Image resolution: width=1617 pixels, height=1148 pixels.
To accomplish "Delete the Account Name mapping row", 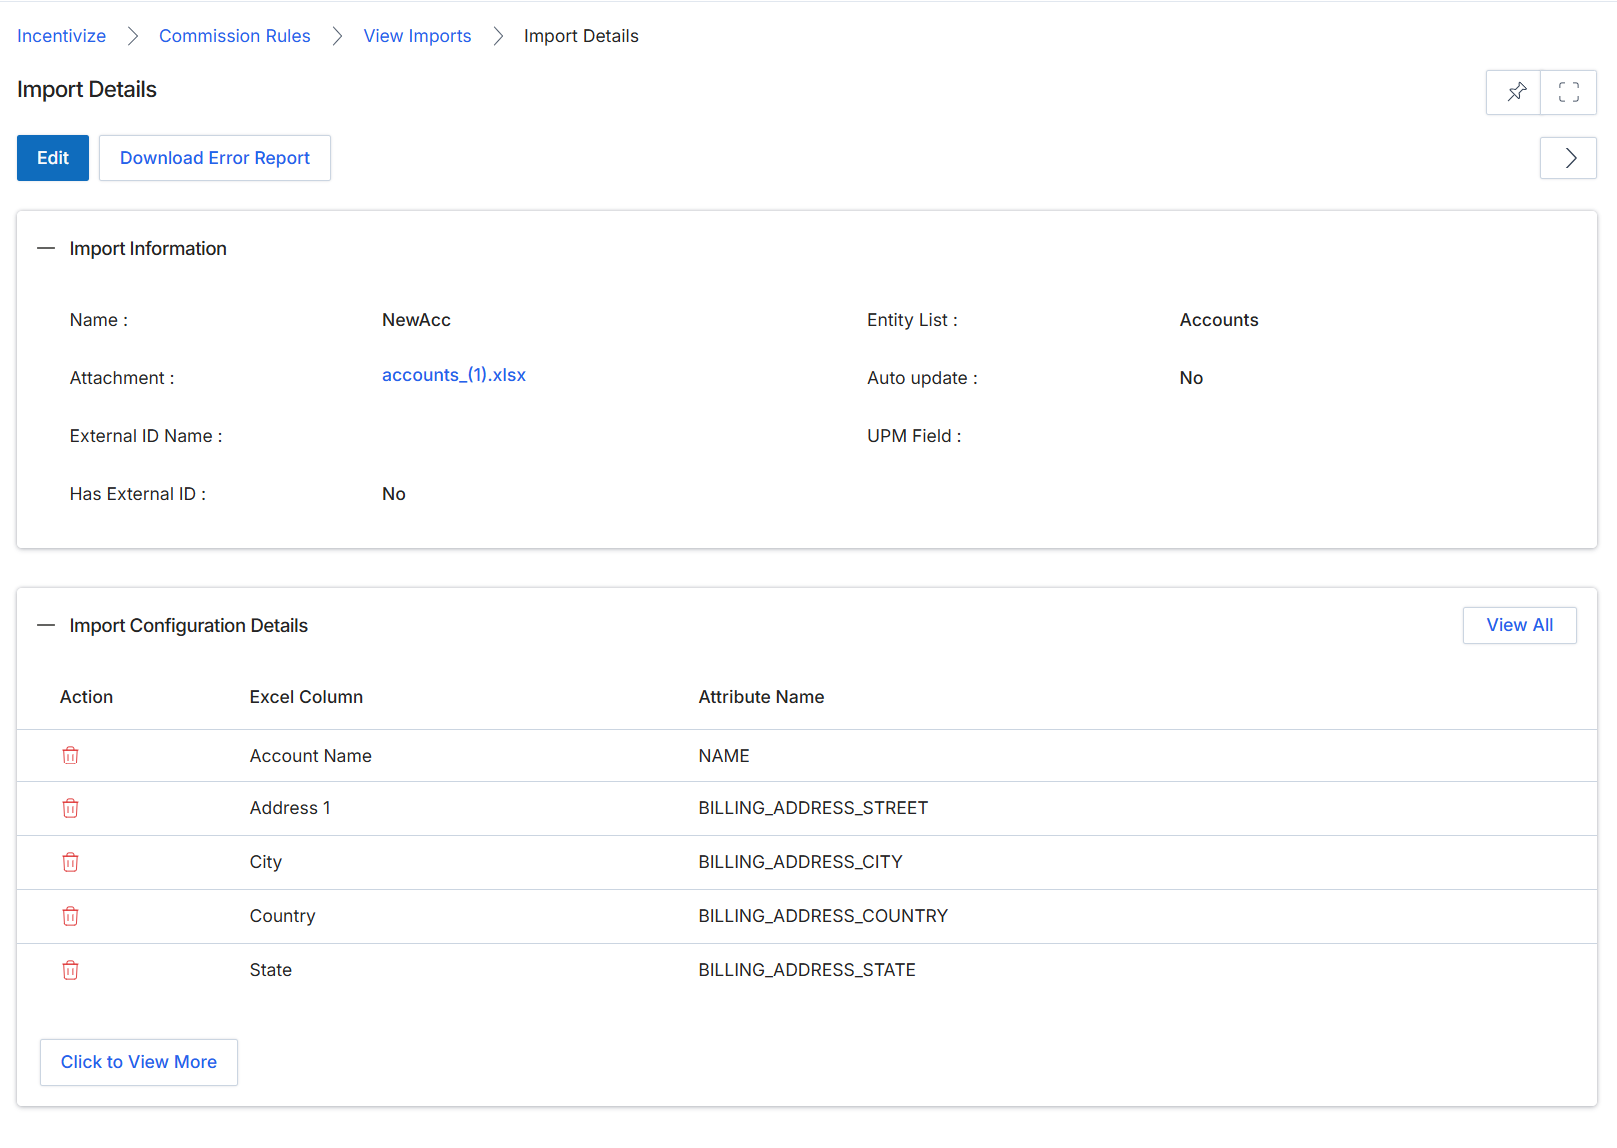I will [70, 756].
